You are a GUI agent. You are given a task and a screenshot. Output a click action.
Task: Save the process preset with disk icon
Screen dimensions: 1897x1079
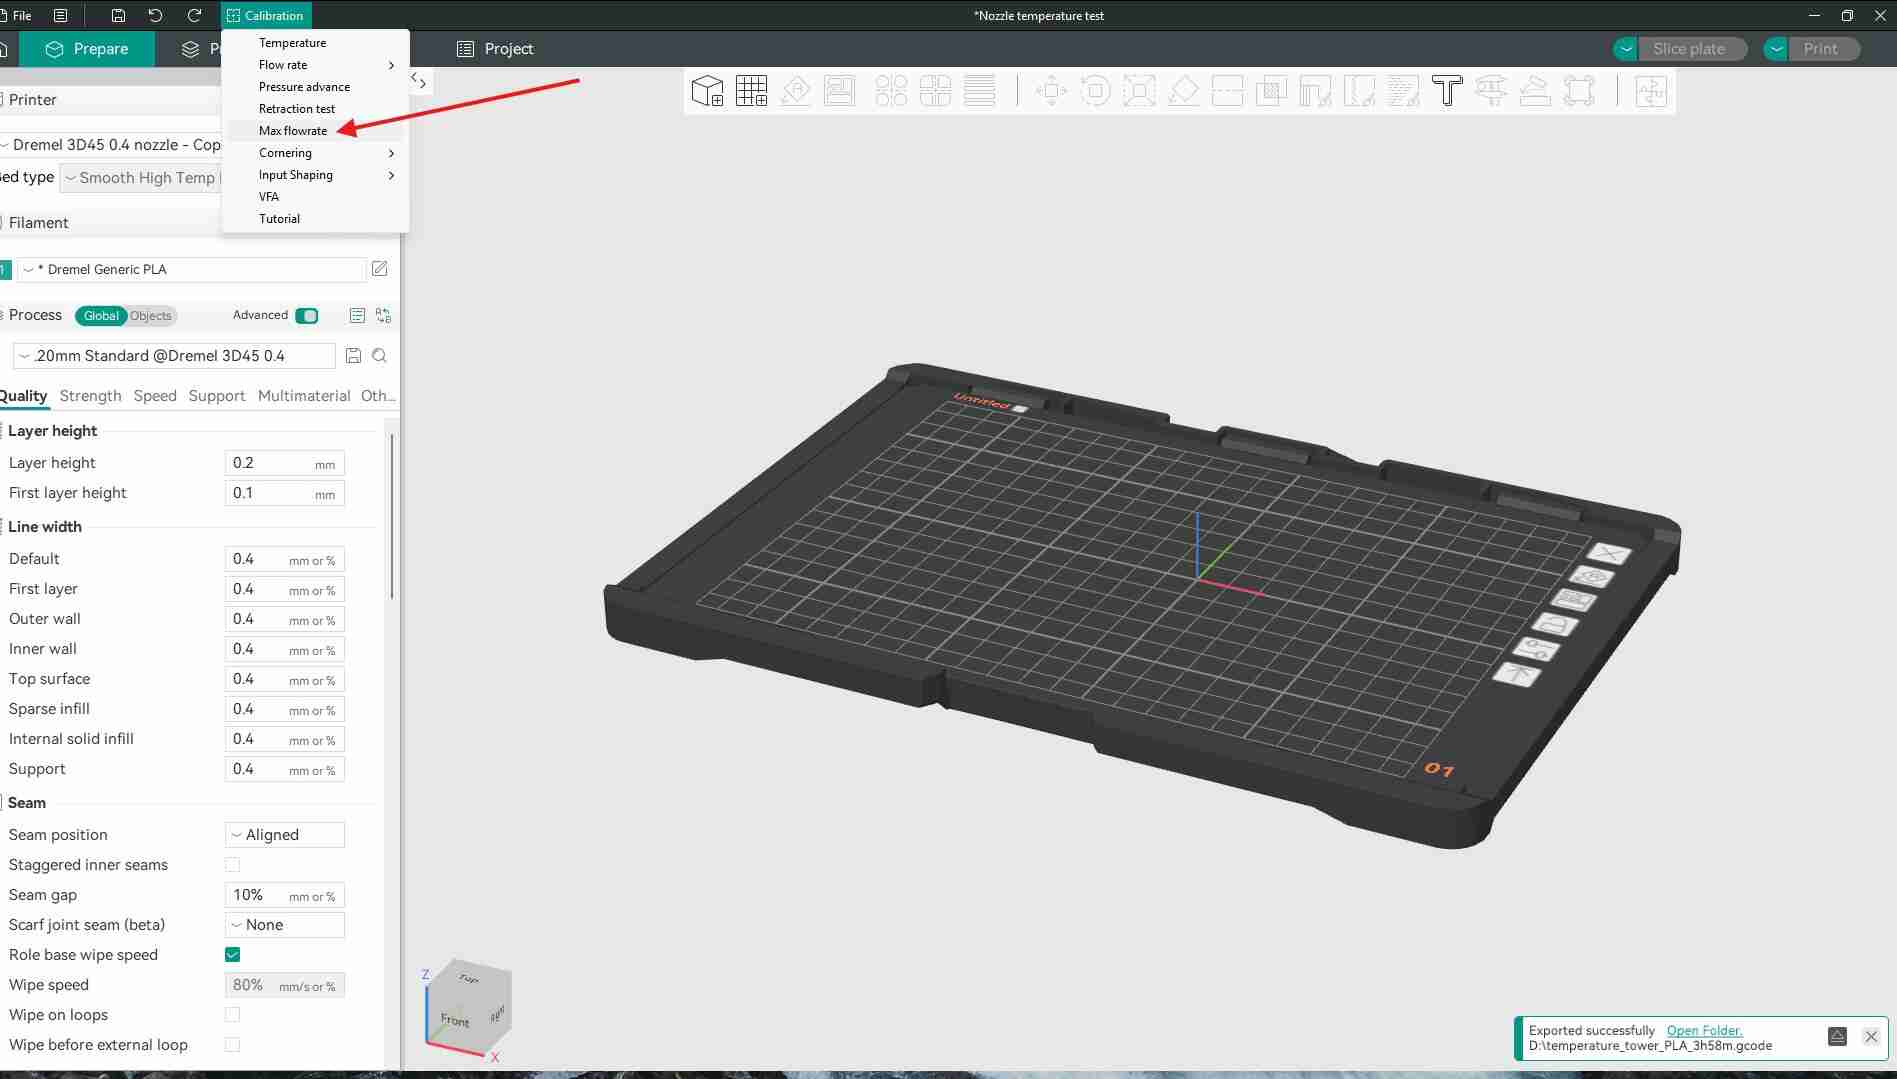click(353, 356)
